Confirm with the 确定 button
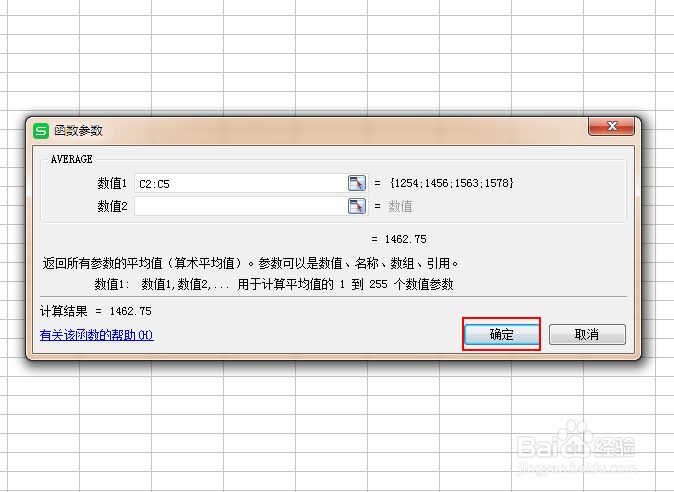 coord(502,334)
